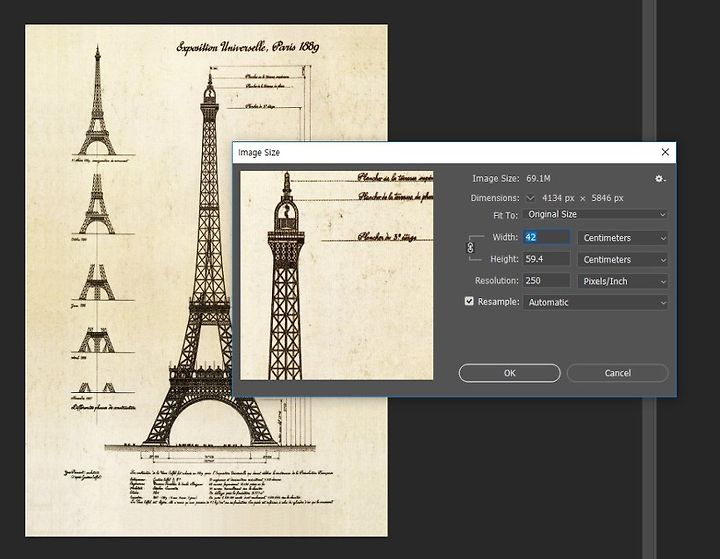Dismiss dialog with the Cancel button

618,373
